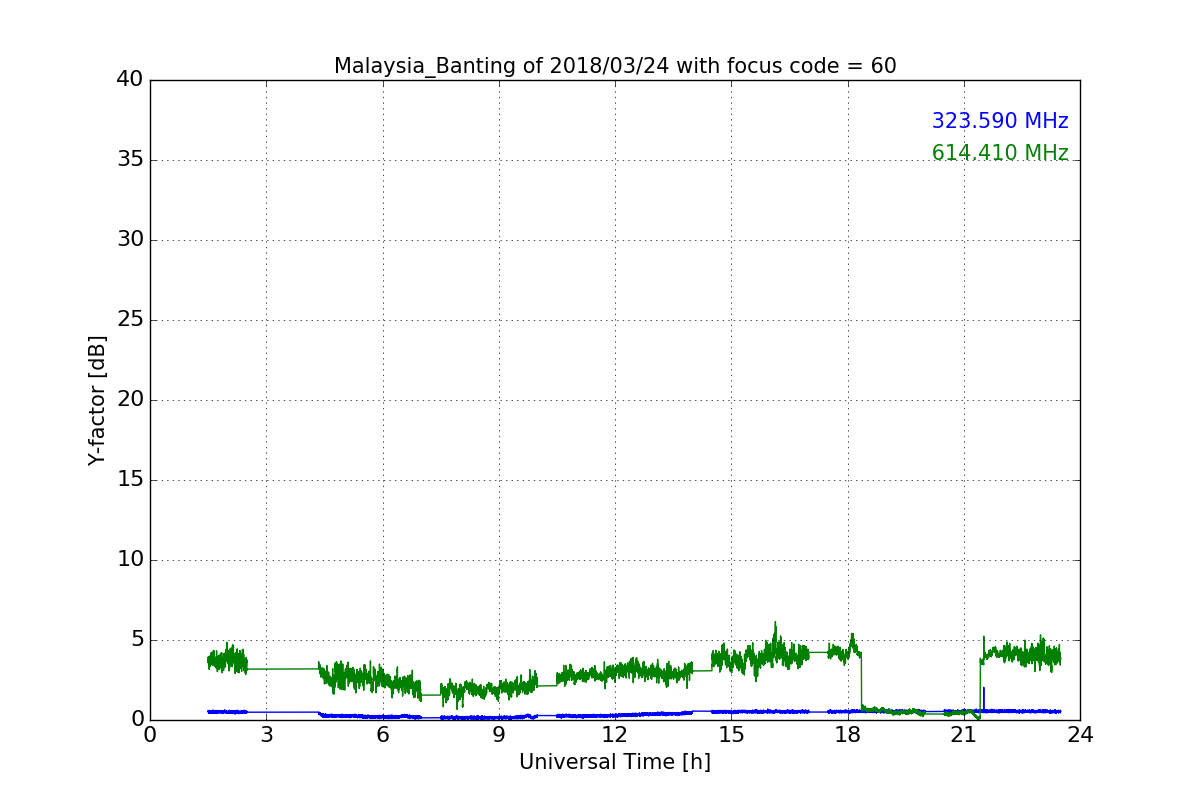Screen dimensions: 1200x800
Task: Click the y-axis tick label 30
Action: [130, 240]
